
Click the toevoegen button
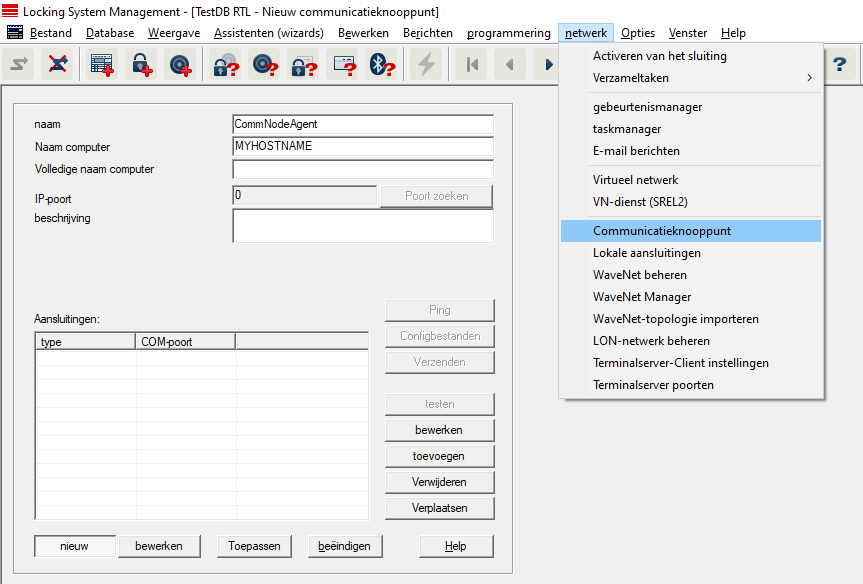pos(439,456)
